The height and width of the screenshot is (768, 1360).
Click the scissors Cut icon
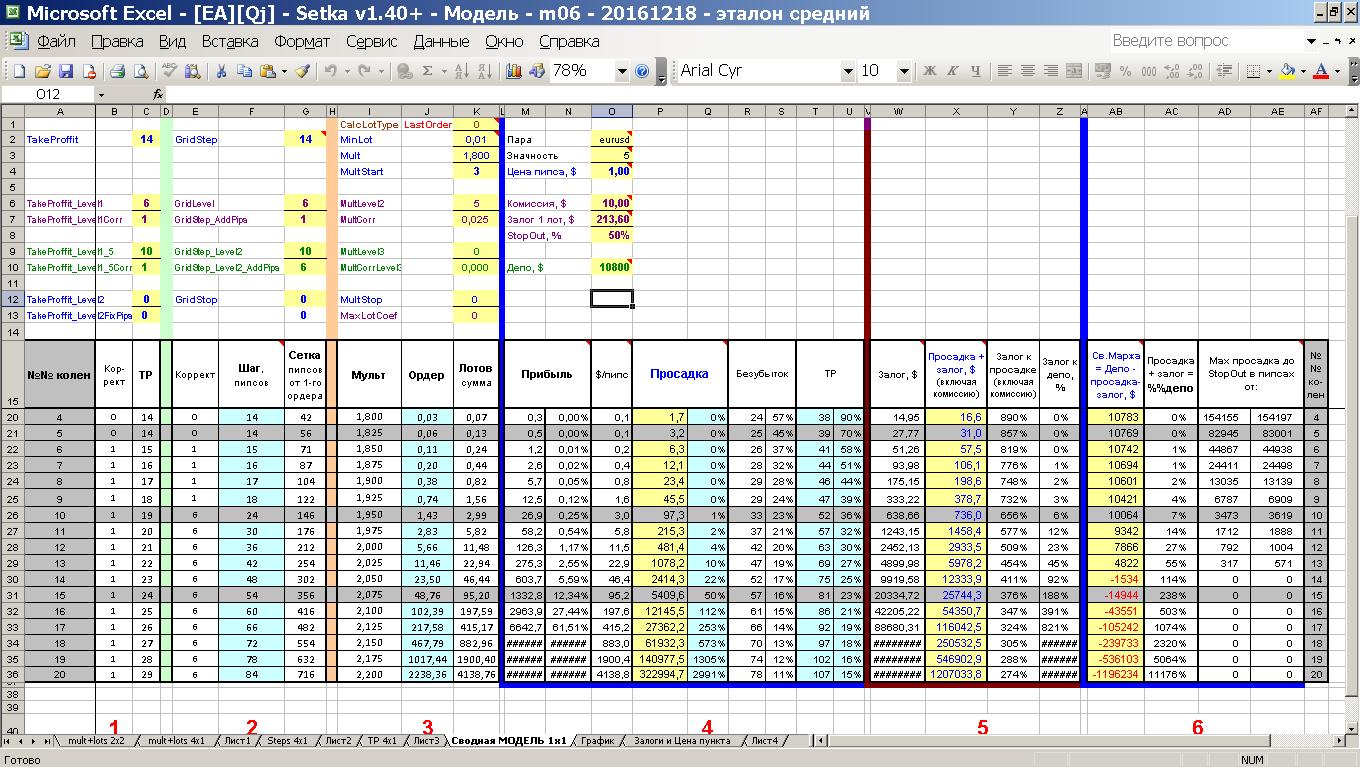[x=220, y=71]
